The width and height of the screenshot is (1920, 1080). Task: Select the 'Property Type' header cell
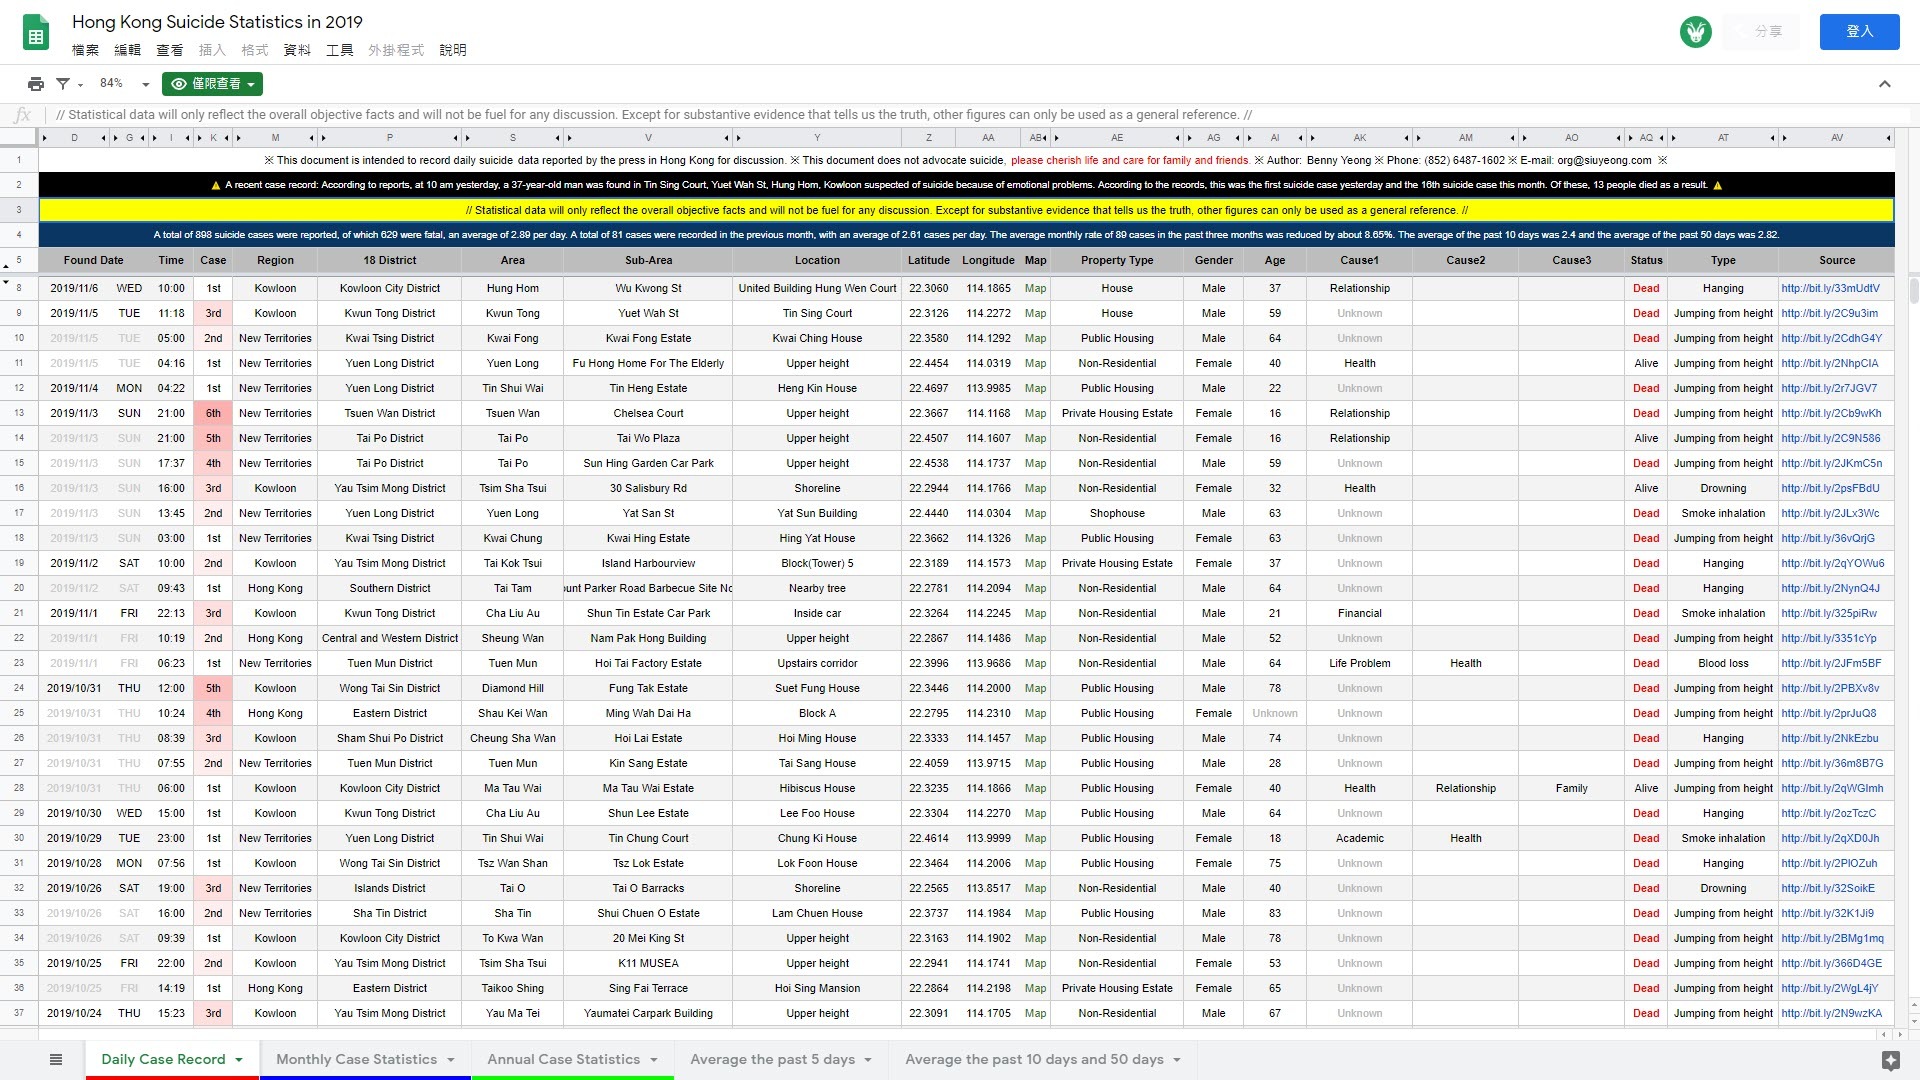coord(1117,260)
